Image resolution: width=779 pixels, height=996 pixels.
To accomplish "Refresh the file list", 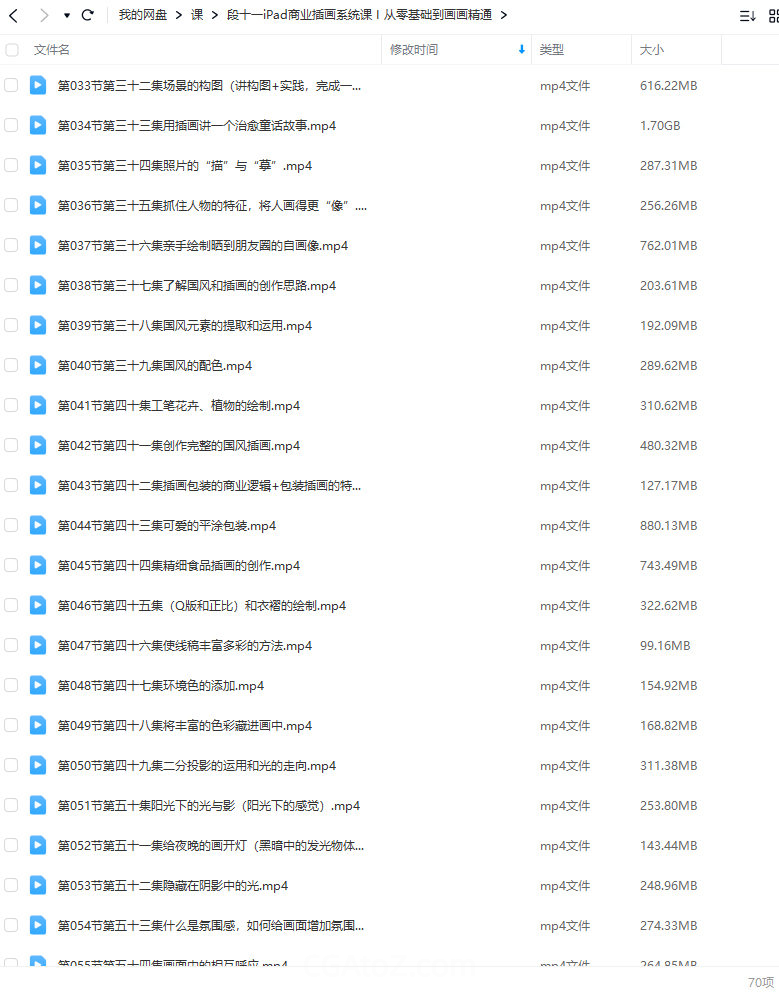I will click(x=88, y=15).
